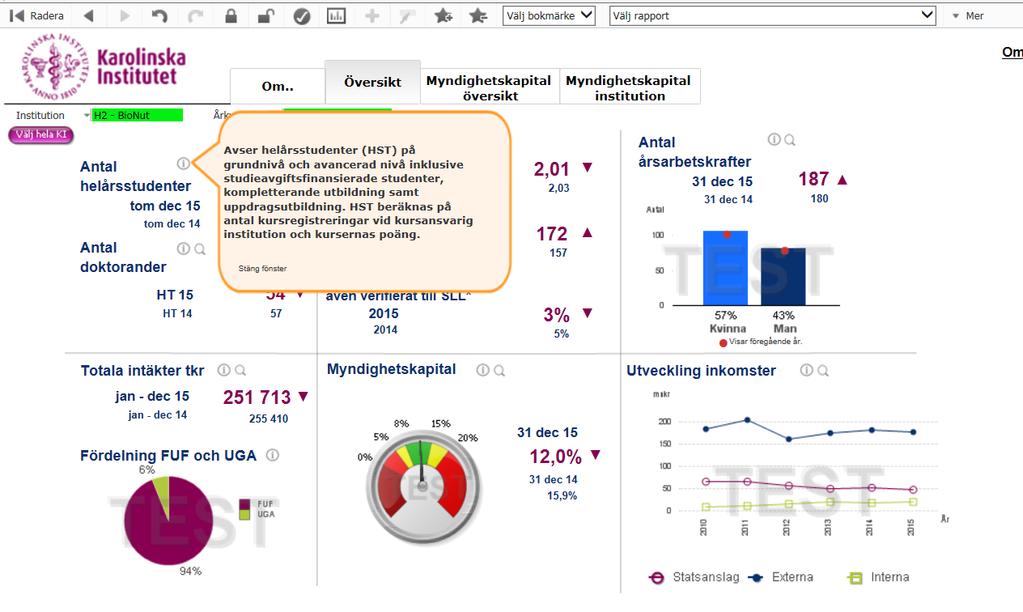Lock current selections with padlock icon
The height and width of the screenshot is (612, 1023).
tap(231, 16)
